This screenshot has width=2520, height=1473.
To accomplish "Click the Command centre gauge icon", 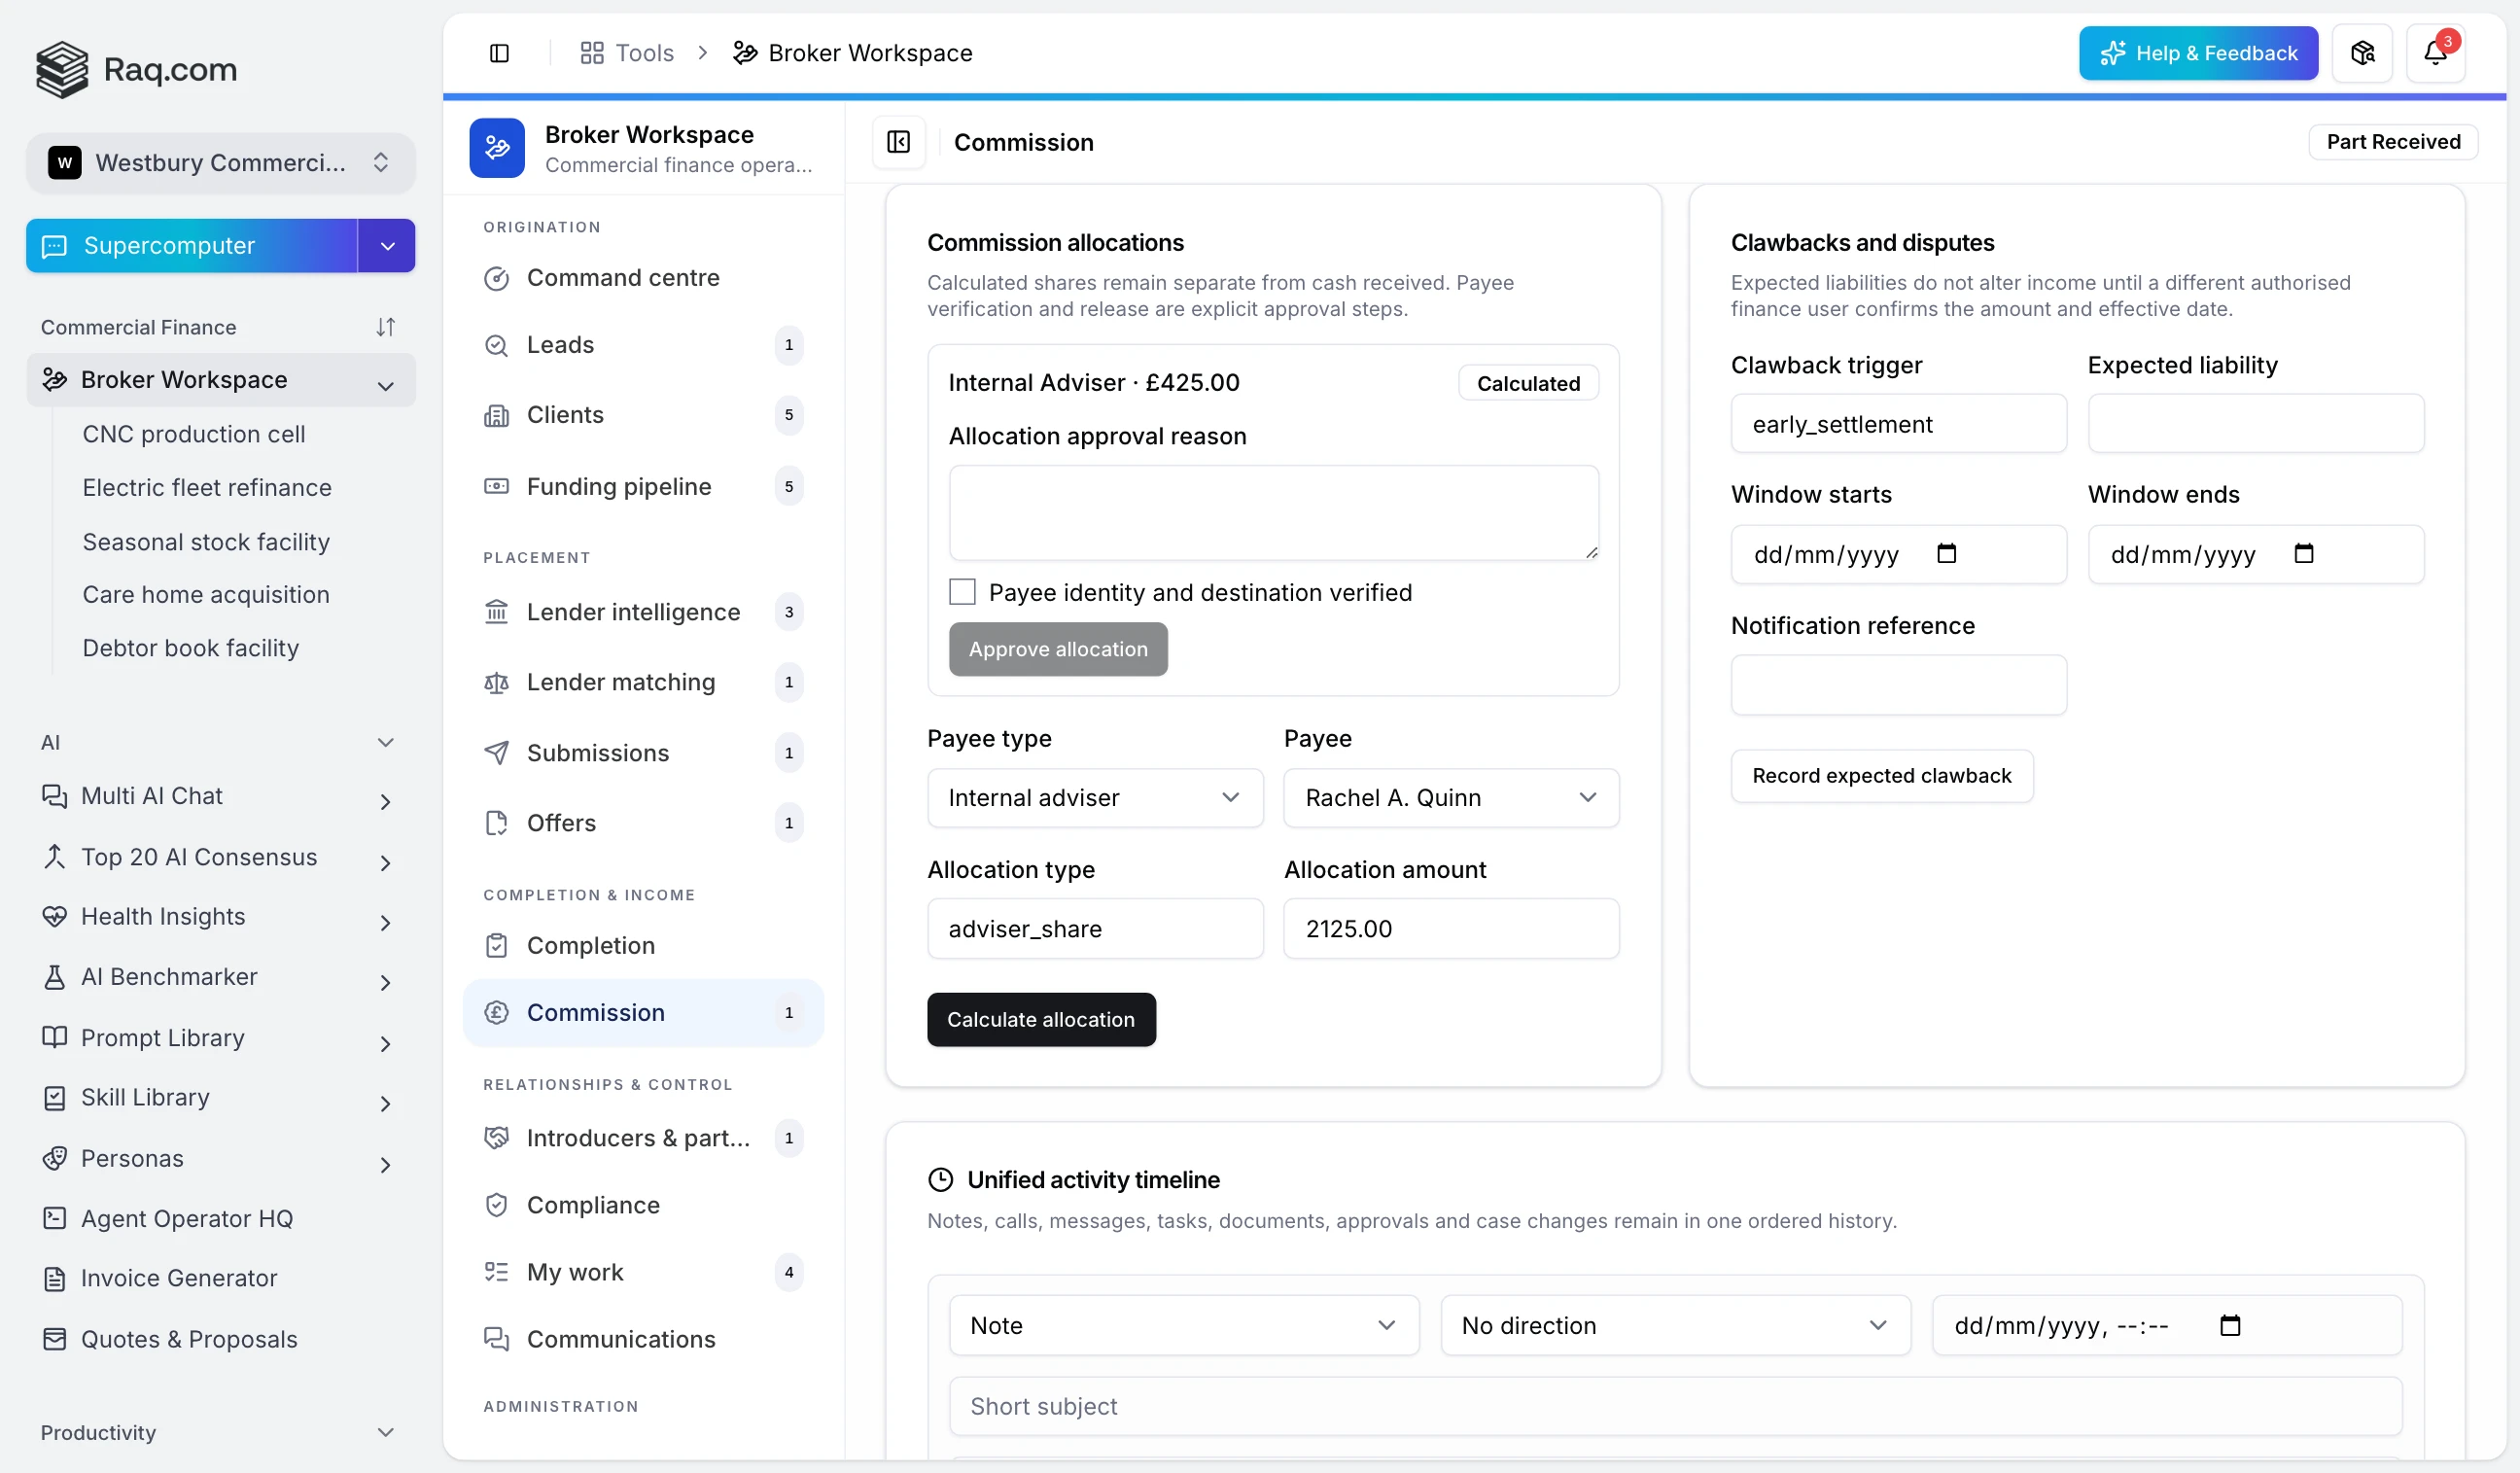I will 496,278.
